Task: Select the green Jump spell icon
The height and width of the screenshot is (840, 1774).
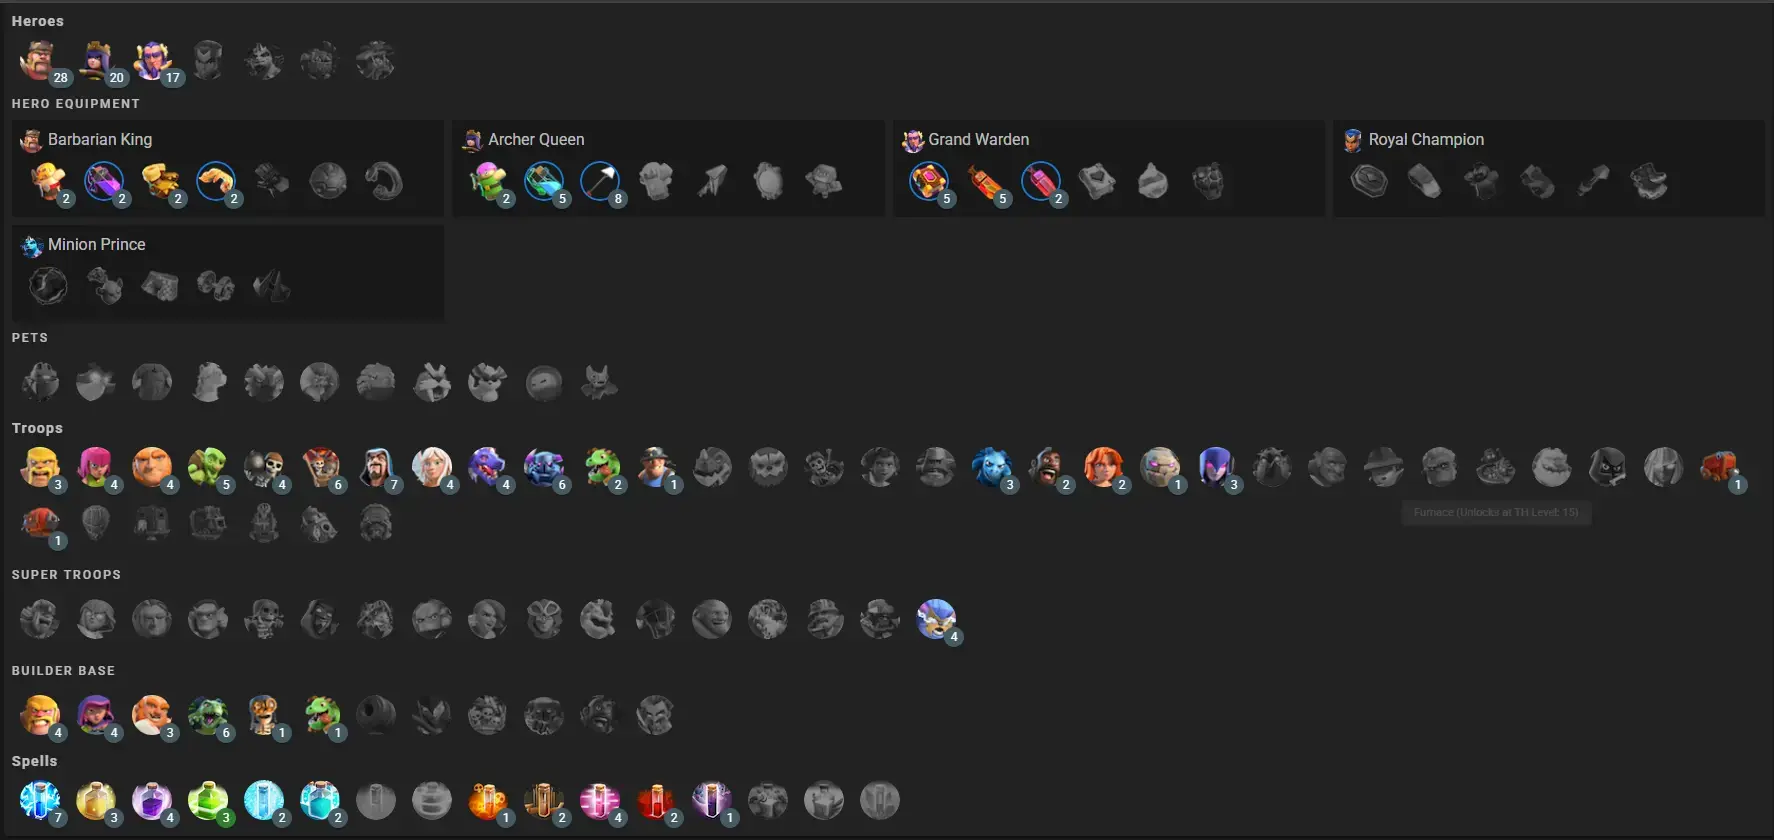Action: click(208, 801)
